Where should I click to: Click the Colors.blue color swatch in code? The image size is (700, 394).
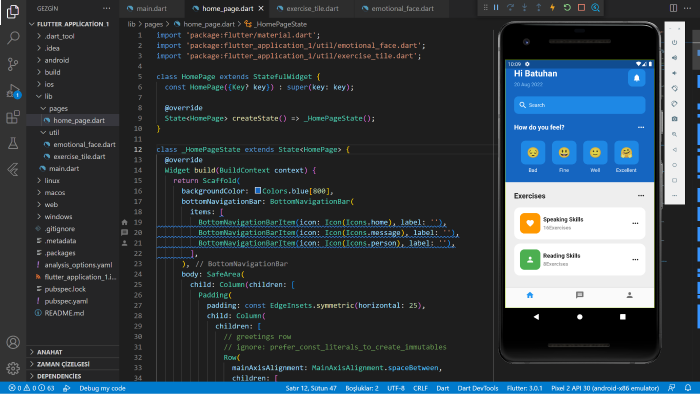pyautogui.click(x=258, y=191)
